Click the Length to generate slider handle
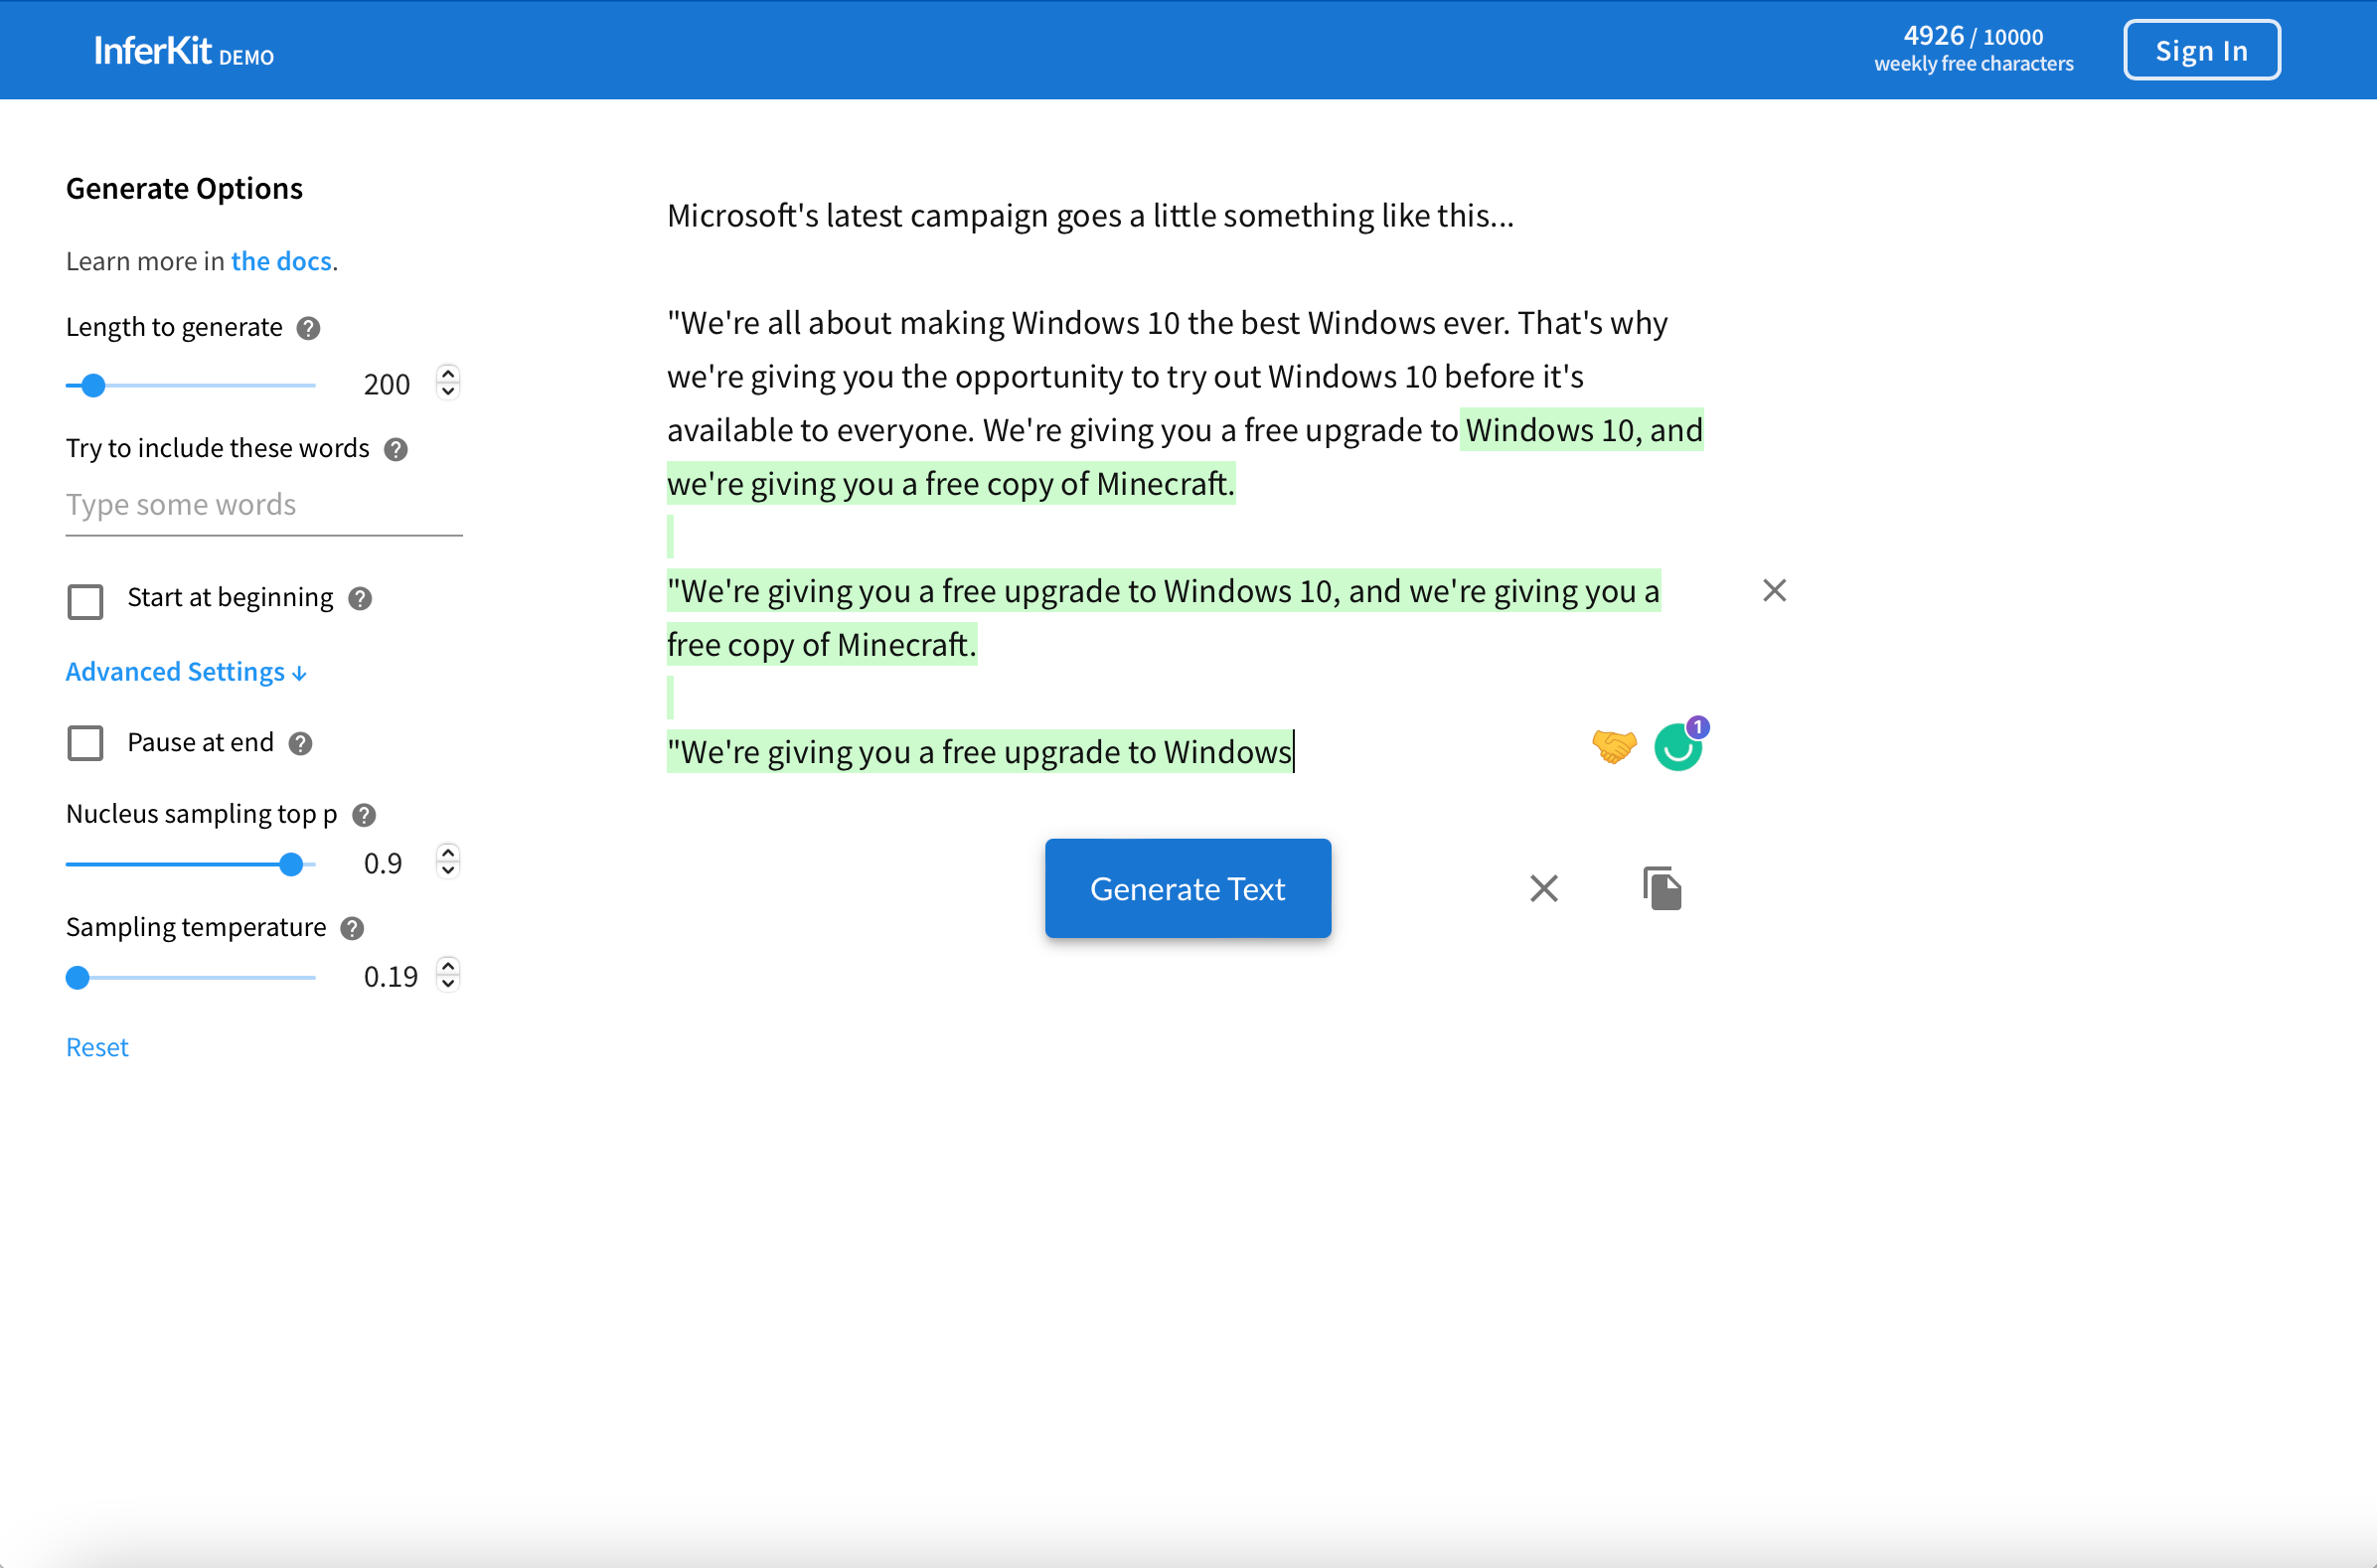Viewport: 2377px width, 1568px height. click(x=93, y=385)
